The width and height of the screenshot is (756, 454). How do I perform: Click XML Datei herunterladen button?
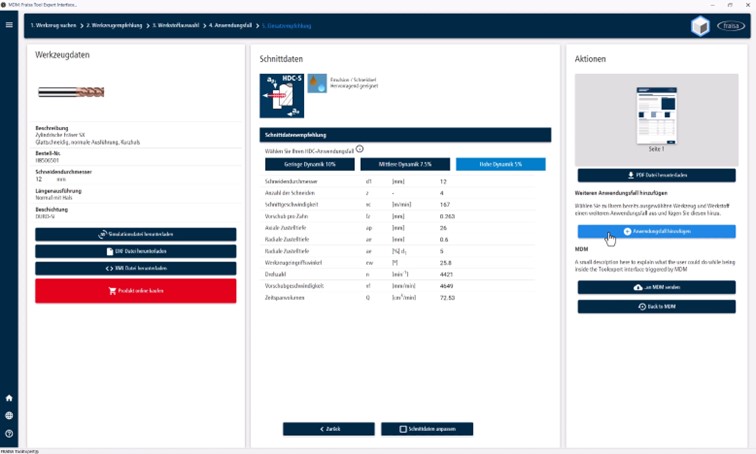coord(135,268)
